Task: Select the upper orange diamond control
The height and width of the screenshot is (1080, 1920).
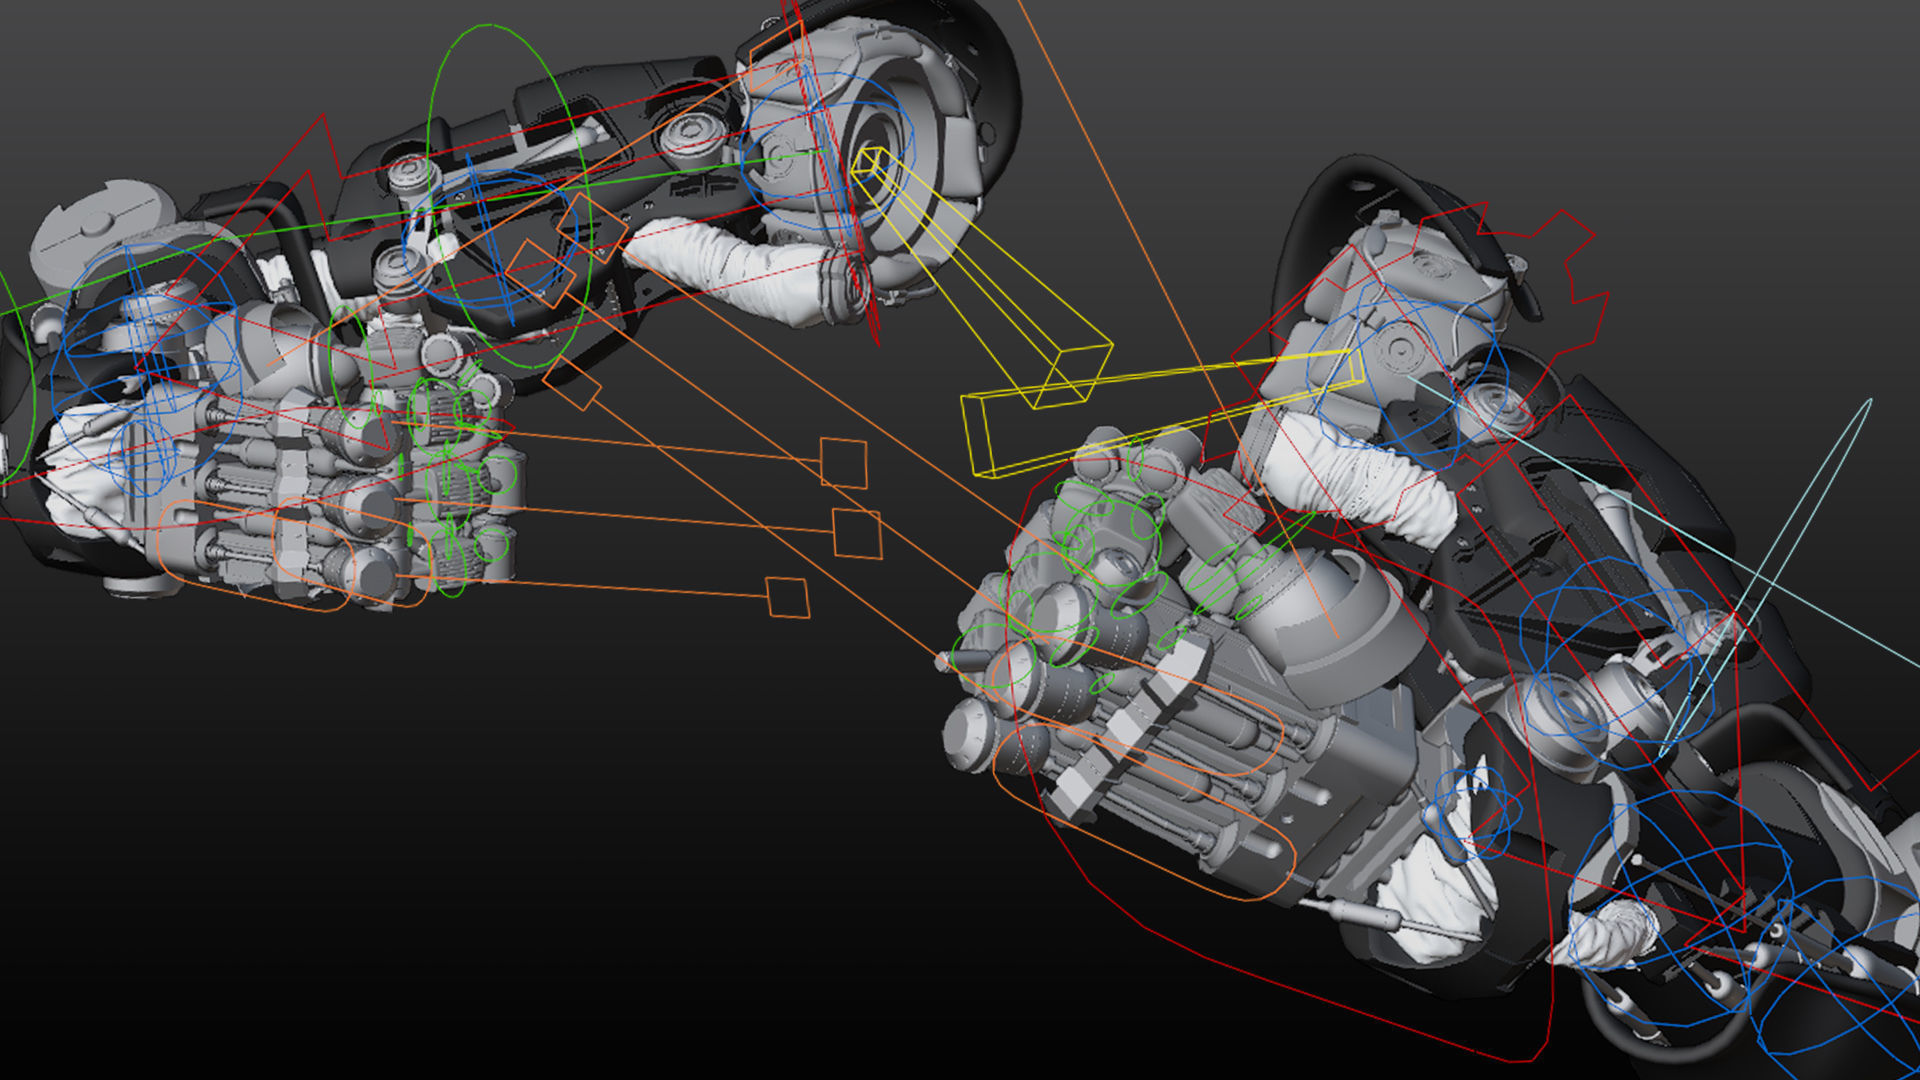Action: tap(592, 228)
